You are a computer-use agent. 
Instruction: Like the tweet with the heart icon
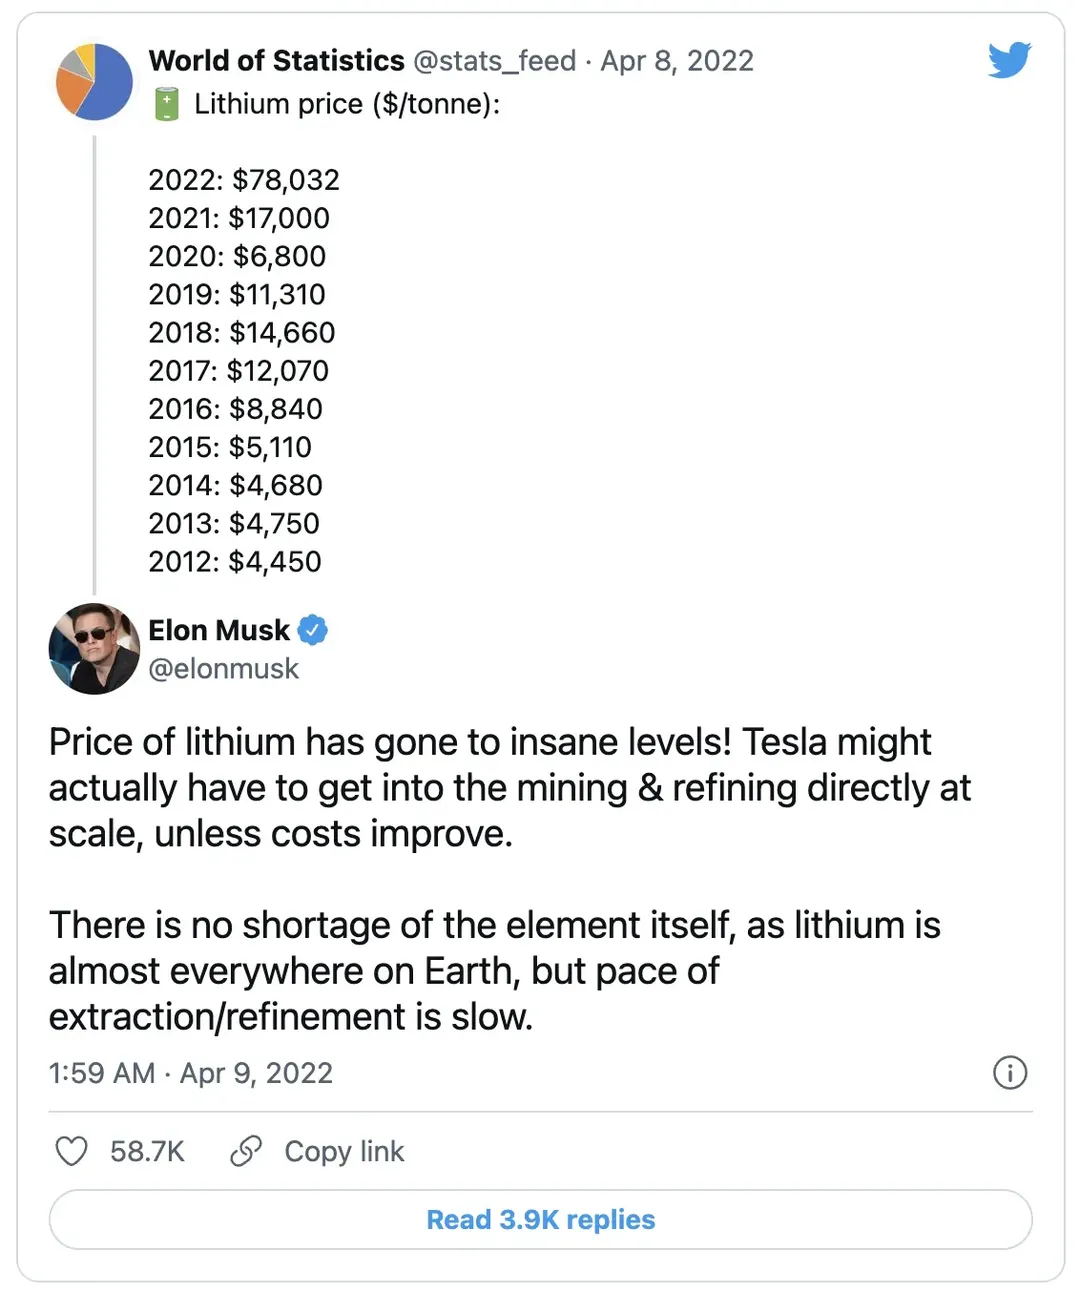(x=71, y=1151)
